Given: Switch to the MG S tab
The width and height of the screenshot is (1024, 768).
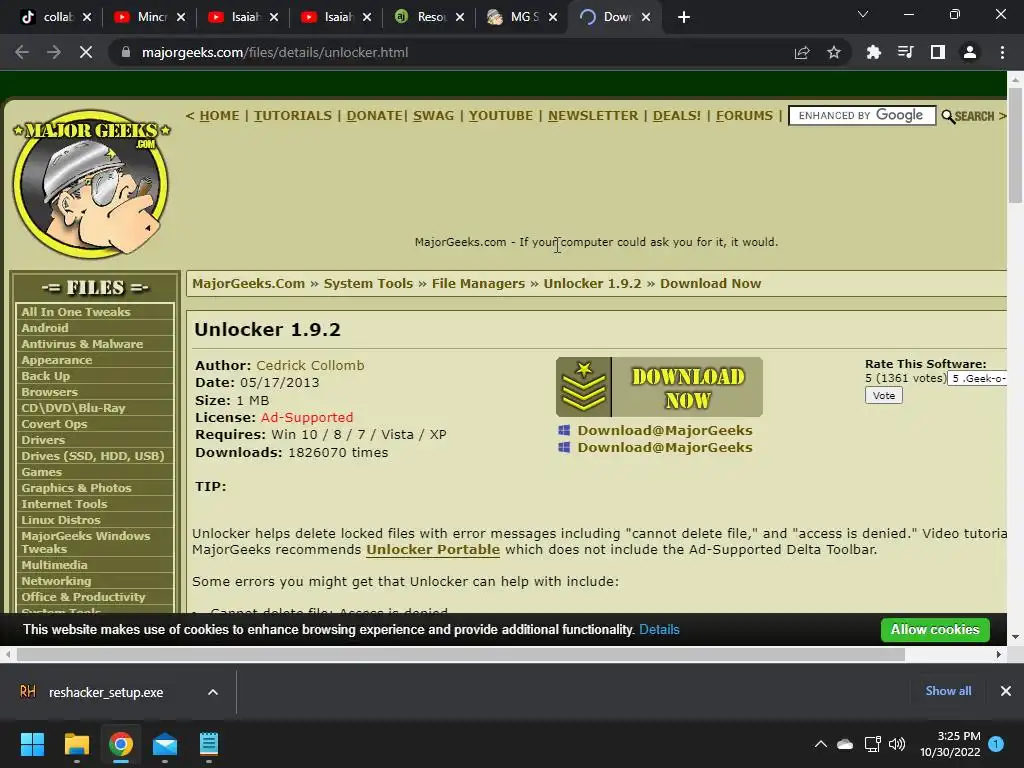Looking at the screenshot, I should pyautogui.click(x=522, y=17).
